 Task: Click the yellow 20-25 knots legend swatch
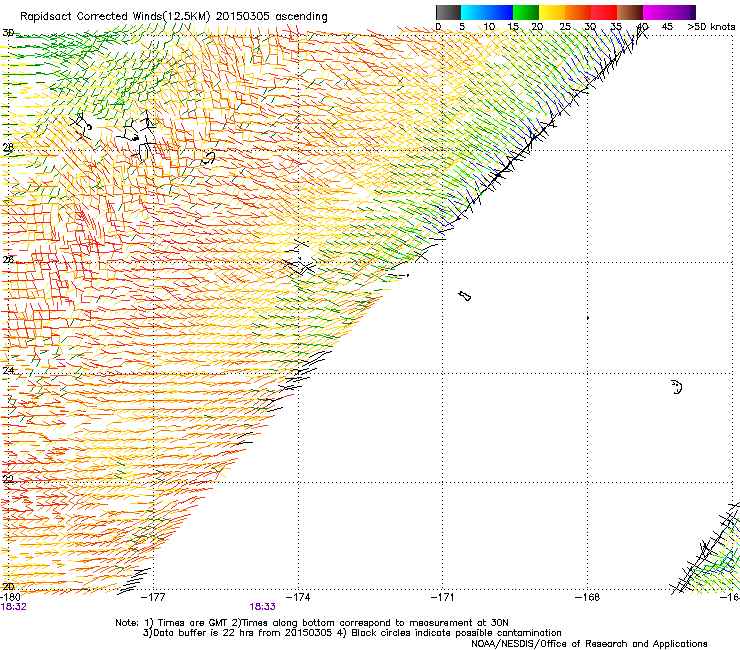(x=552, y=12)
